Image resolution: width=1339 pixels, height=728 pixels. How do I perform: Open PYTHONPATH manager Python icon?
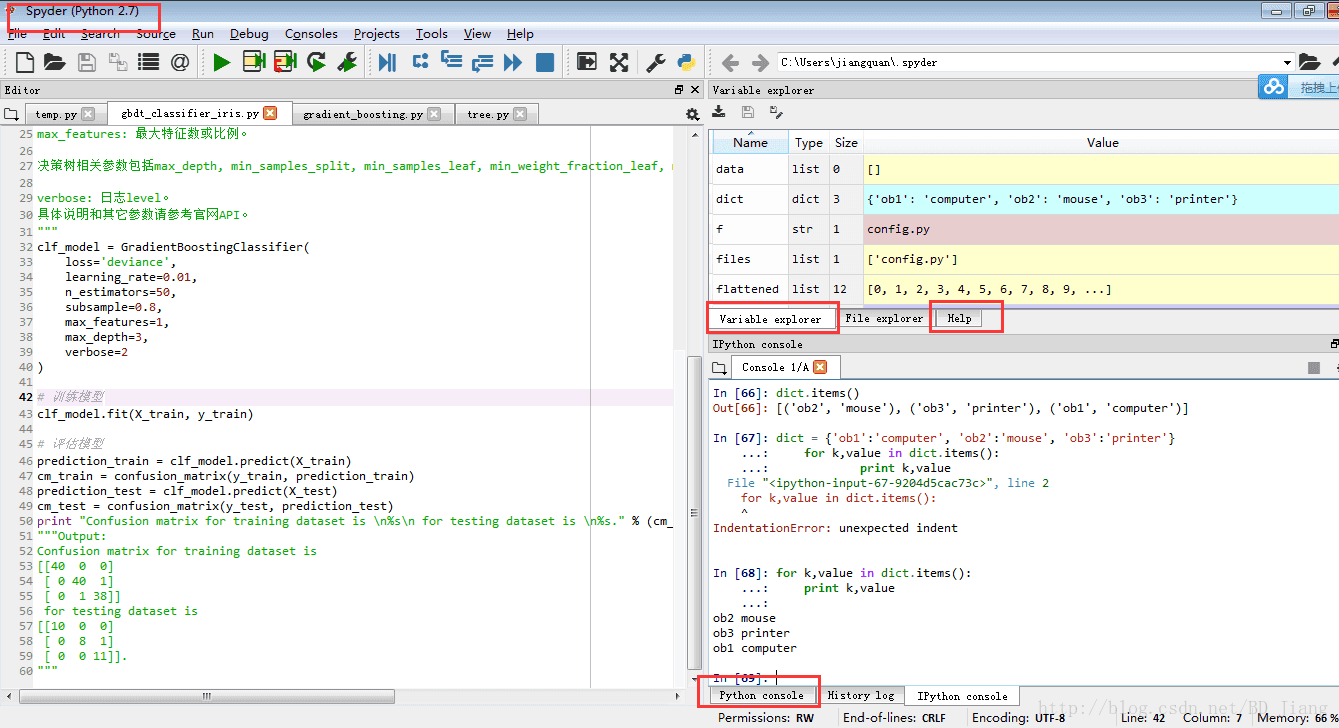[x=686, y=63]
